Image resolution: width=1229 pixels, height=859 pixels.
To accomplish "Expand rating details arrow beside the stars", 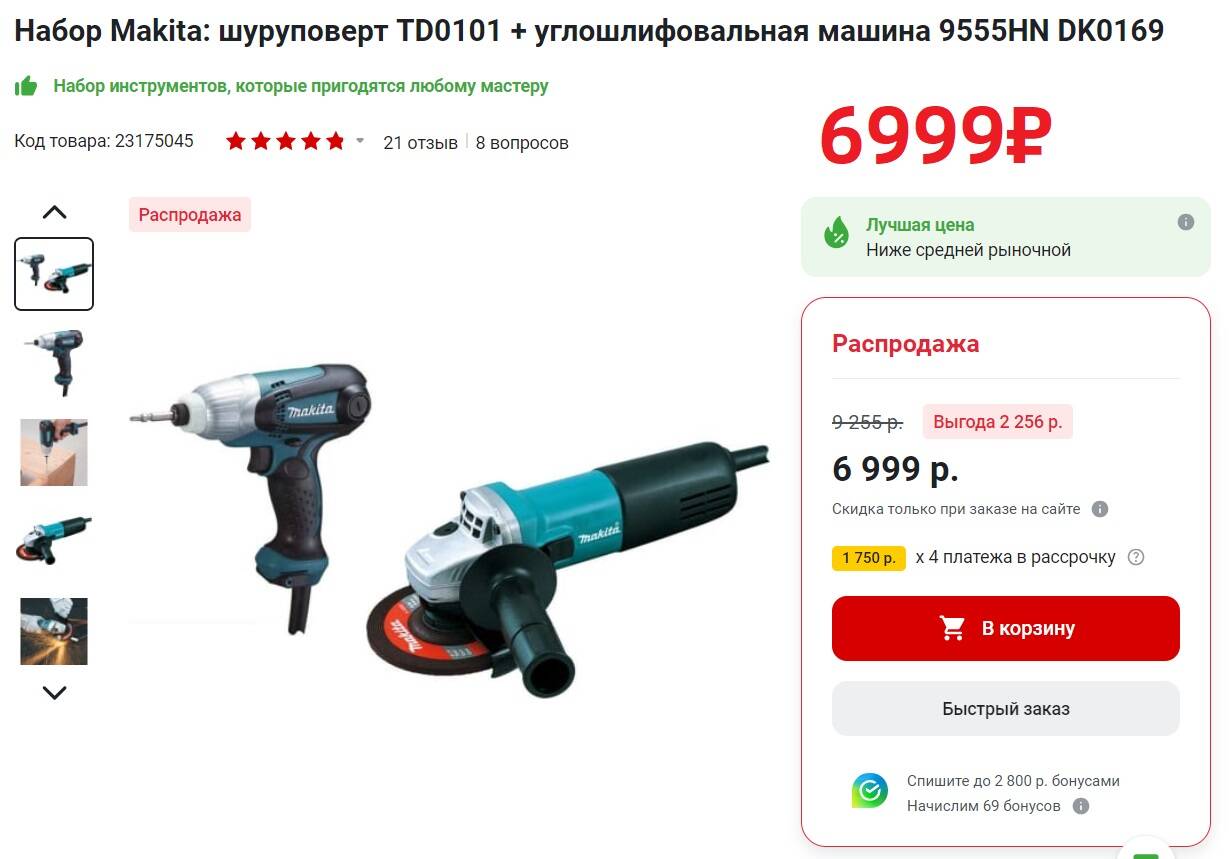I will pyautogui.click(x=360, y=141).
